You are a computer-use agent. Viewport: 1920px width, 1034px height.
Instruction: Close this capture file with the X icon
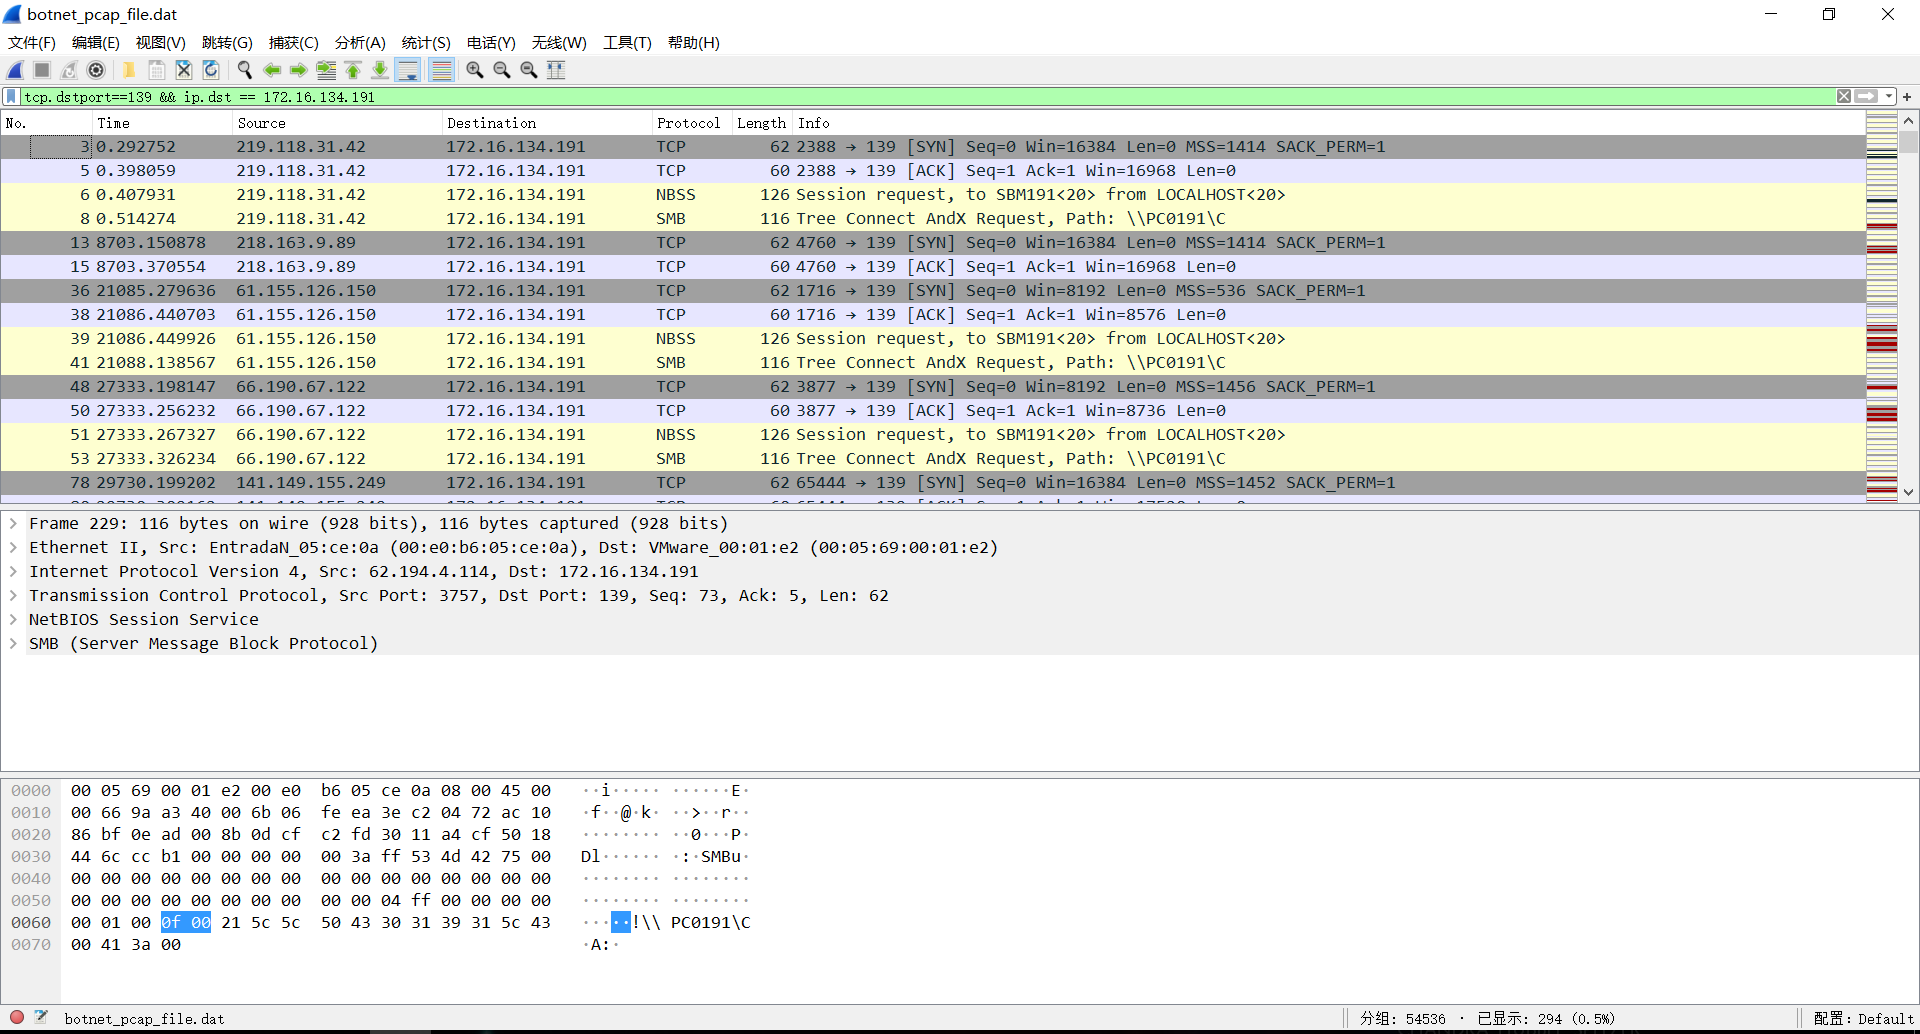(184, 70)
